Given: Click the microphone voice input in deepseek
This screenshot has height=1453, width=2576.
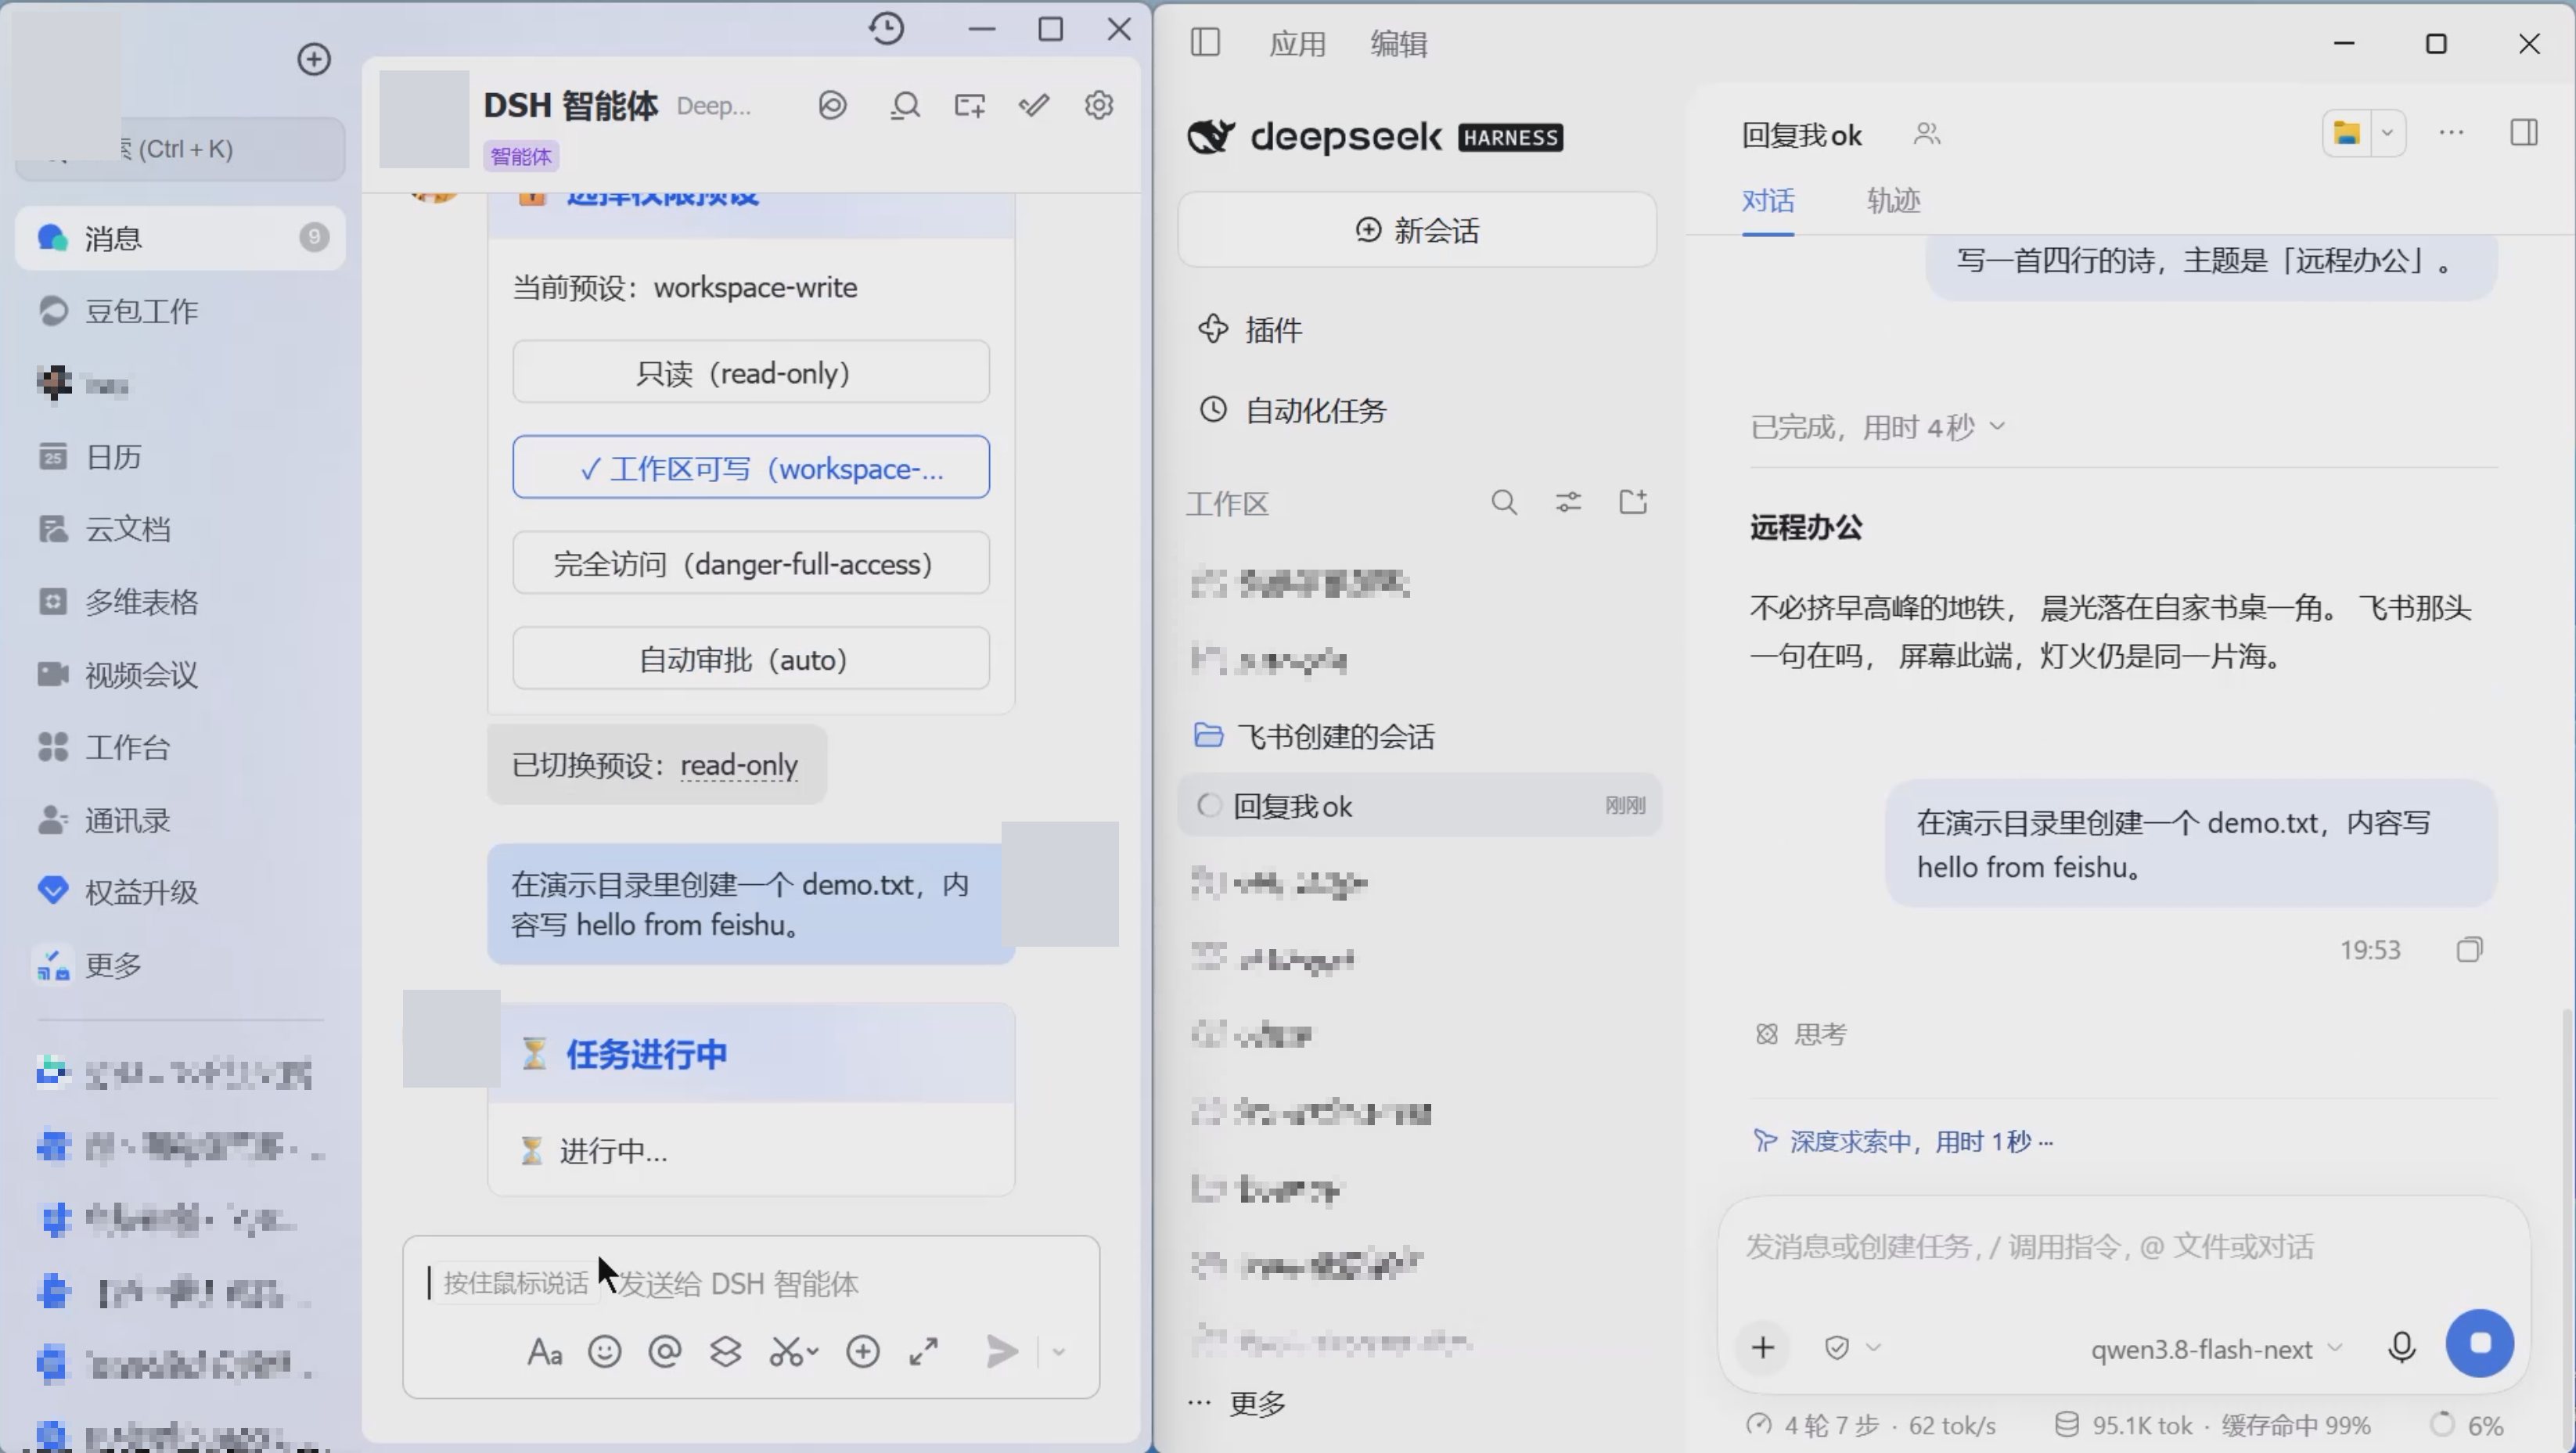Looking at the screenshot, I should pyautogui.click(x=2401, y=1347).
